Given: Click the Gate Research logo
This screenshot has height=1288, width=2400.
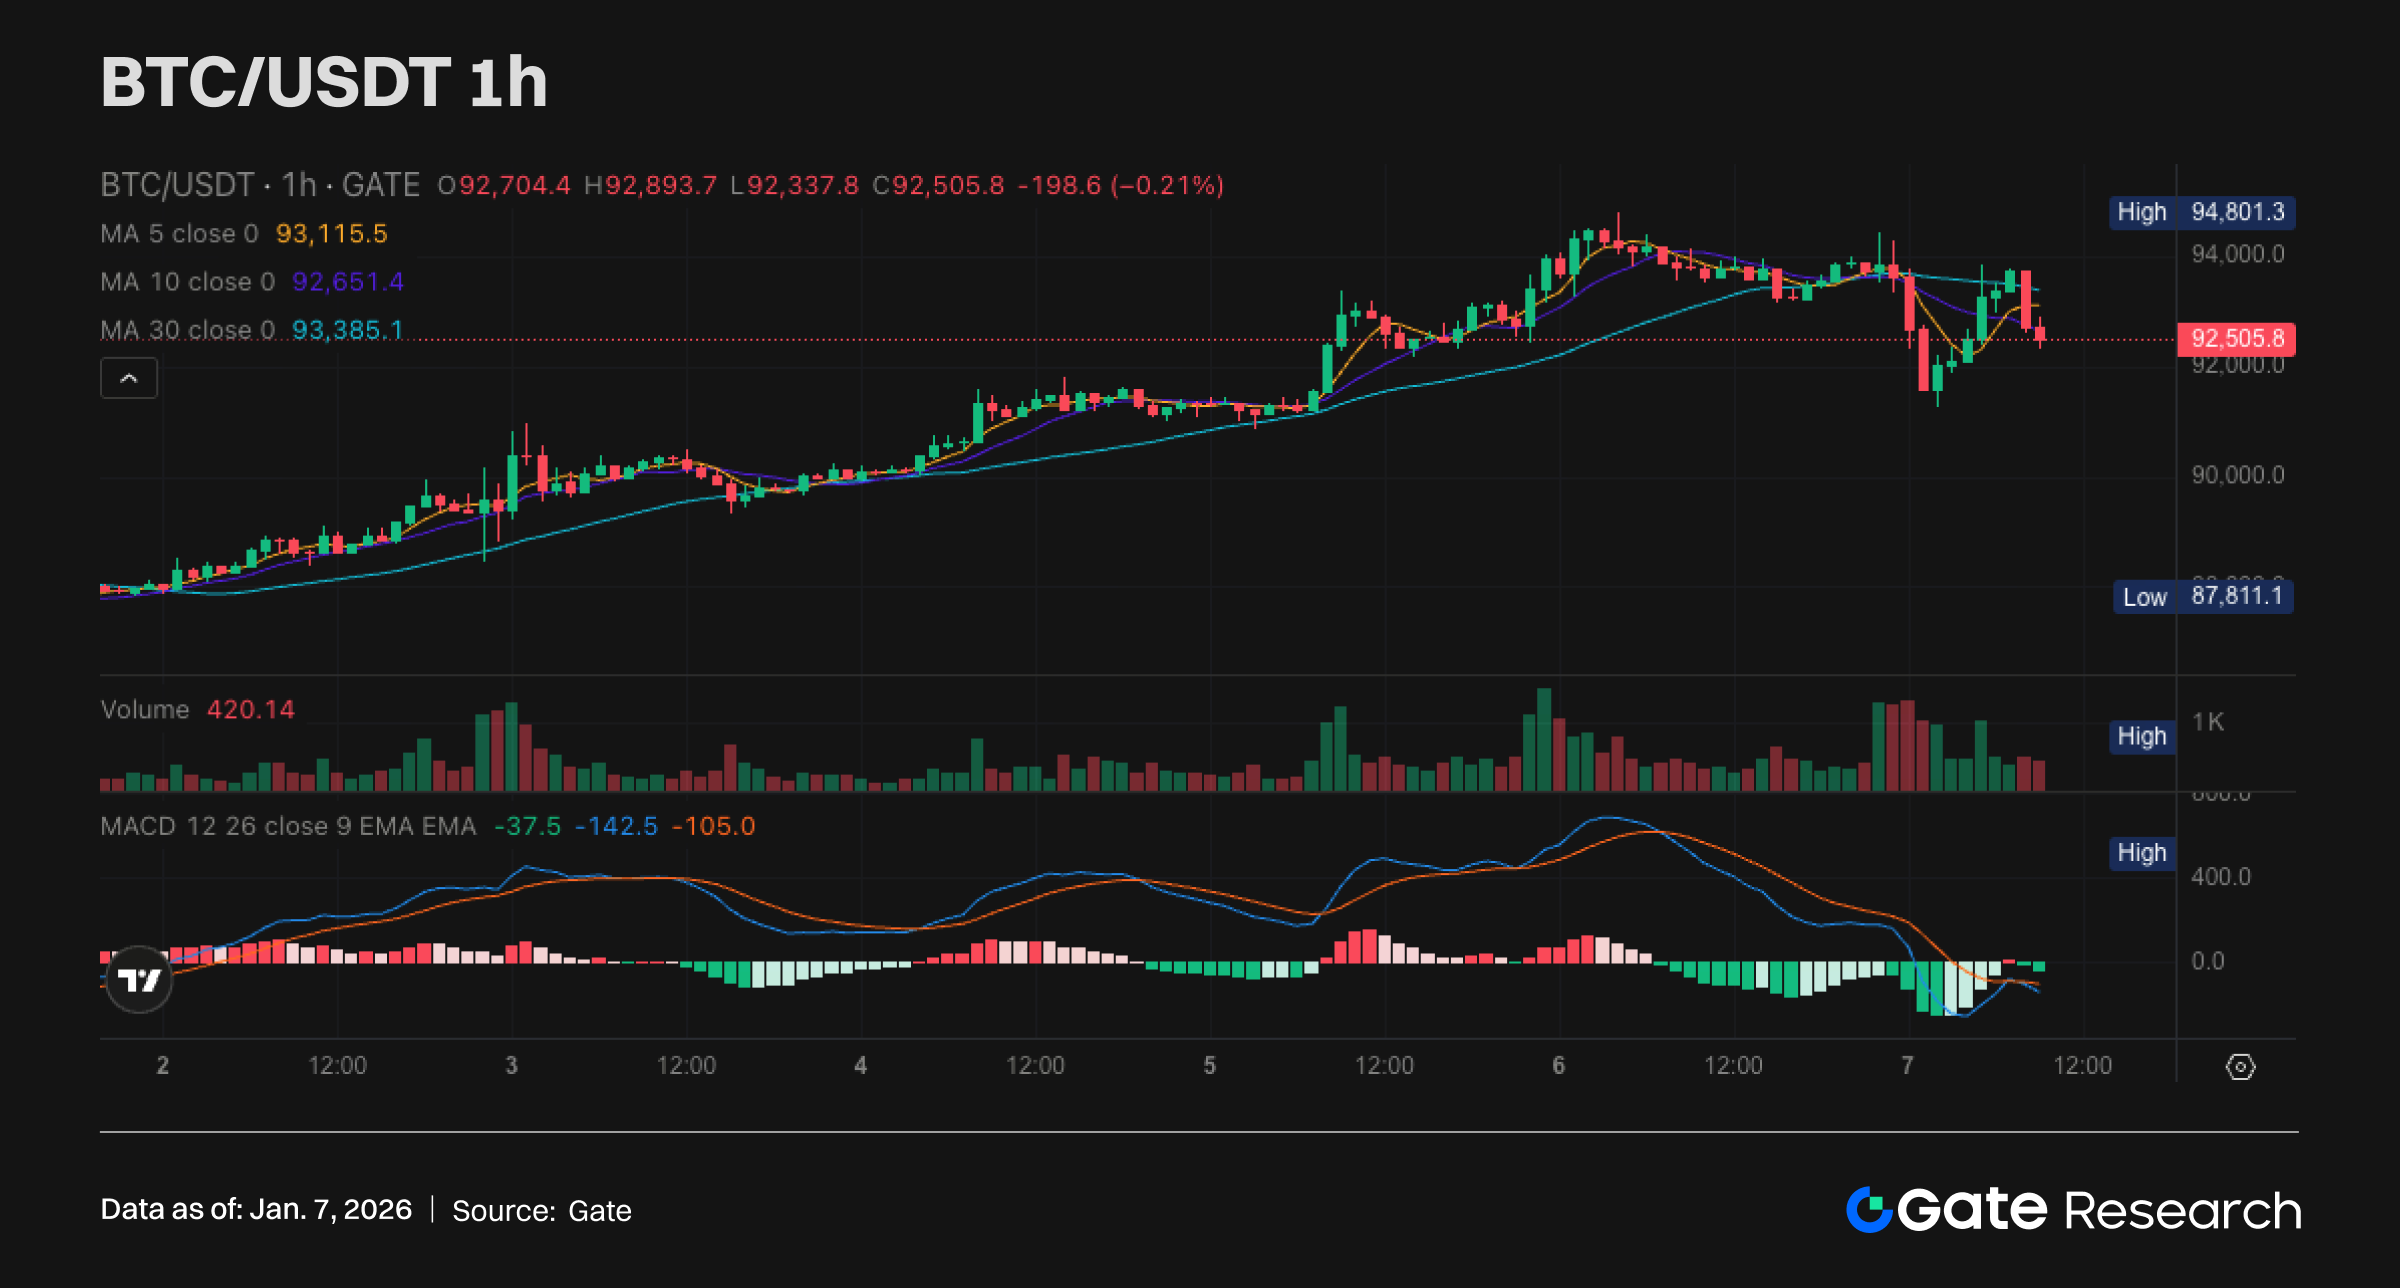Looking at the screenshot, I should [2073, 1210].
